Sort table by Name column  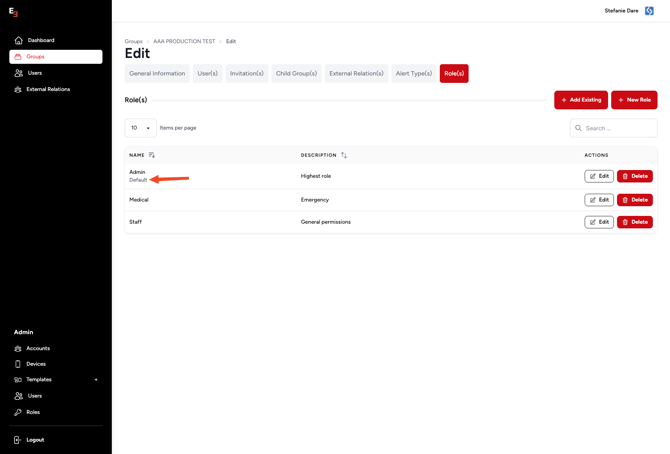click(152, 155)
